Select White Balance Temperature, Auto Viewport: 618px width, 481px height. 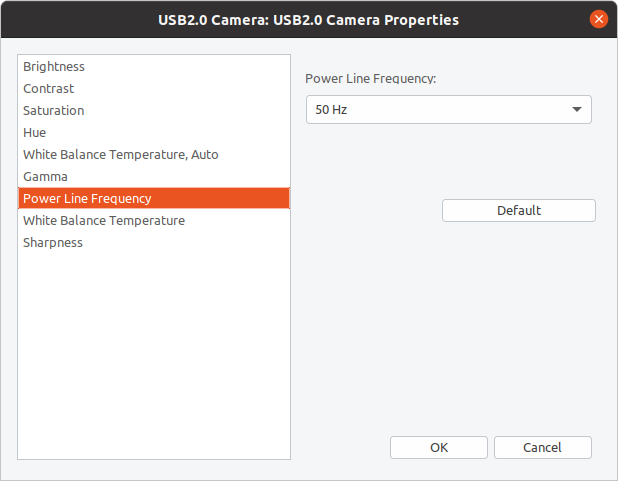tap(154, 155)
